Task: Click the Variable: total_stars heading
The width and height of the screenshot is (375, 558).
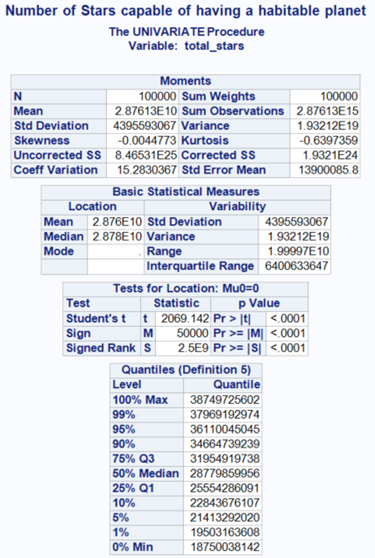Action: [x=186, y=46]
